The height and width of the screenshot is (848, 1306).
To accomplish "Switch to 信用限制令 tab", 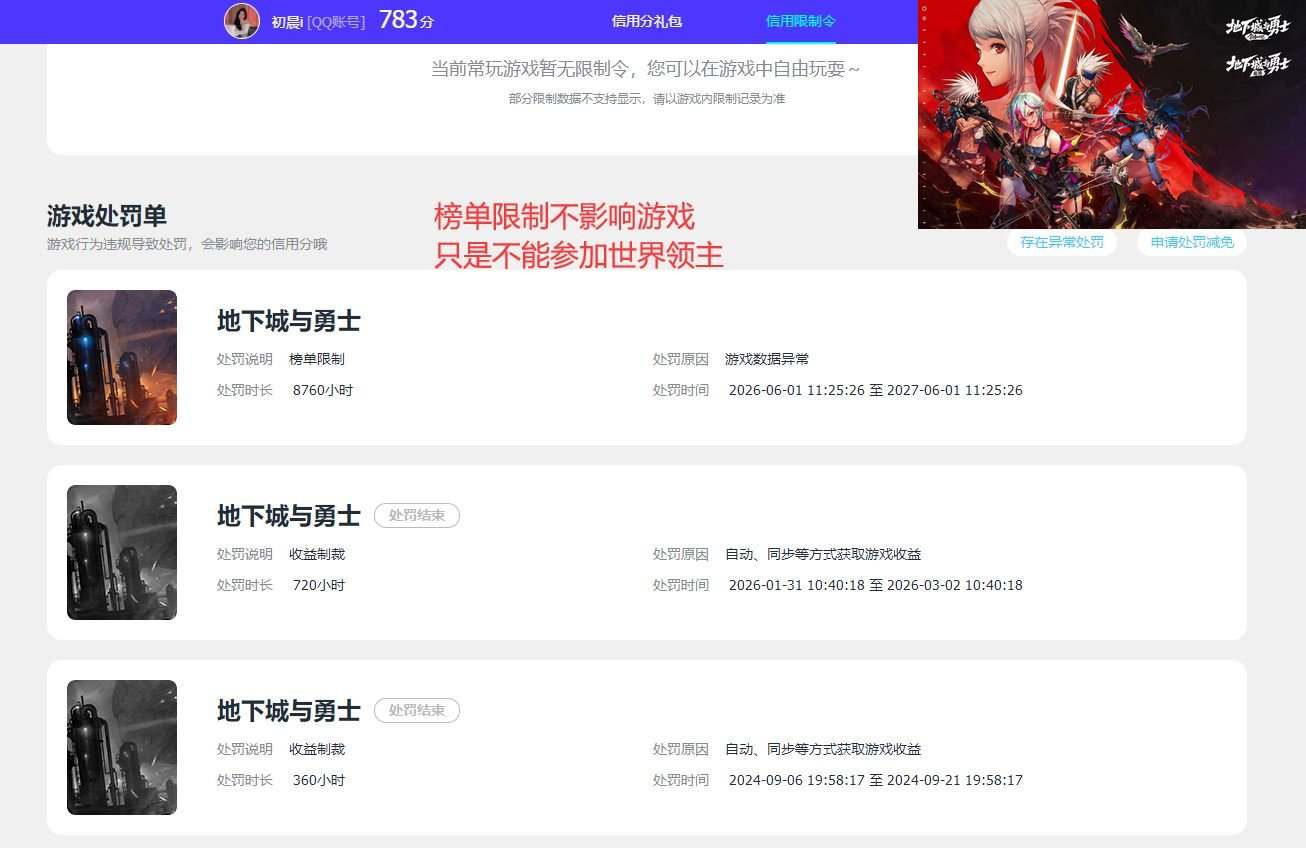I will [x=801, y=21].
